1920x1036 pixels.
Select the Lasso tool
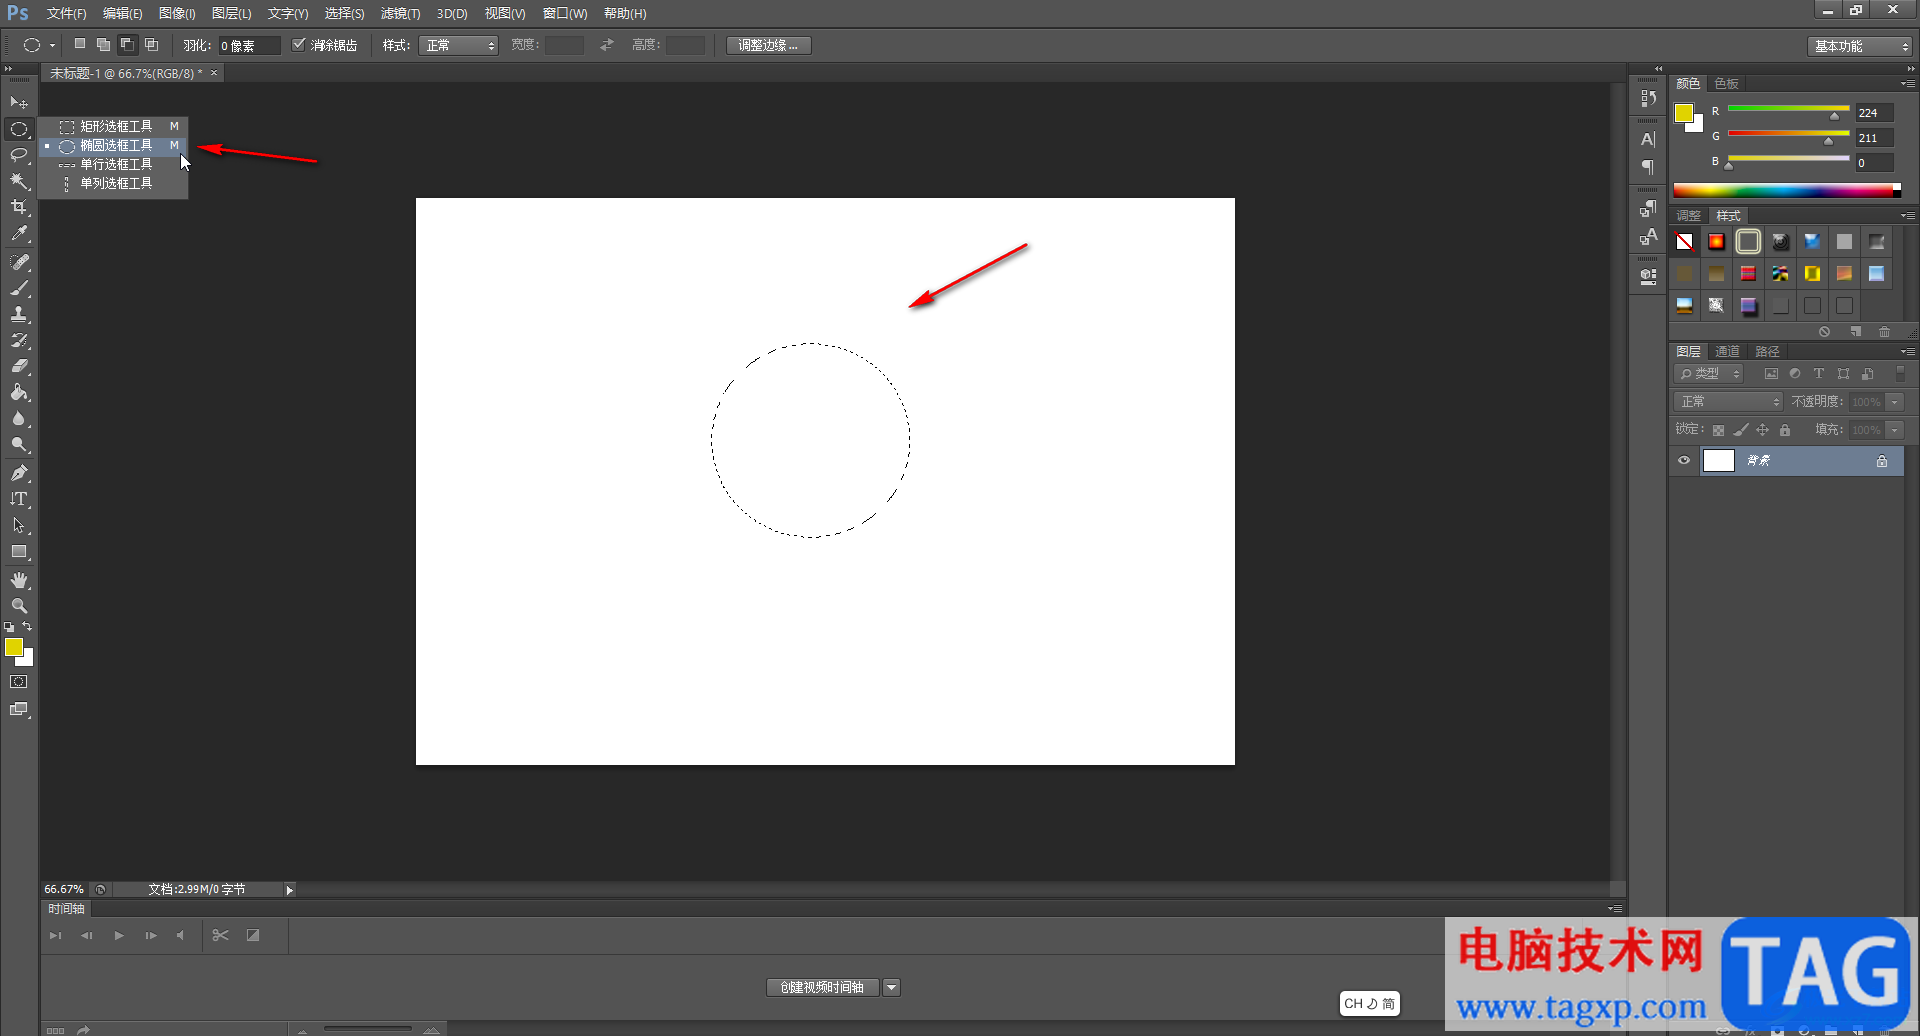[19, 155]
